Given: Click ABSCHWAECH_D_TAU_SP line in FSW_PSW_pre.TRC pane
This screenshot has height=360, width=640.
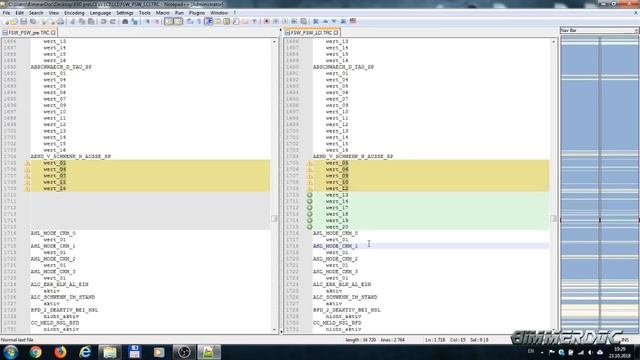Looking at the screenshot, I should tap(61, 67).
